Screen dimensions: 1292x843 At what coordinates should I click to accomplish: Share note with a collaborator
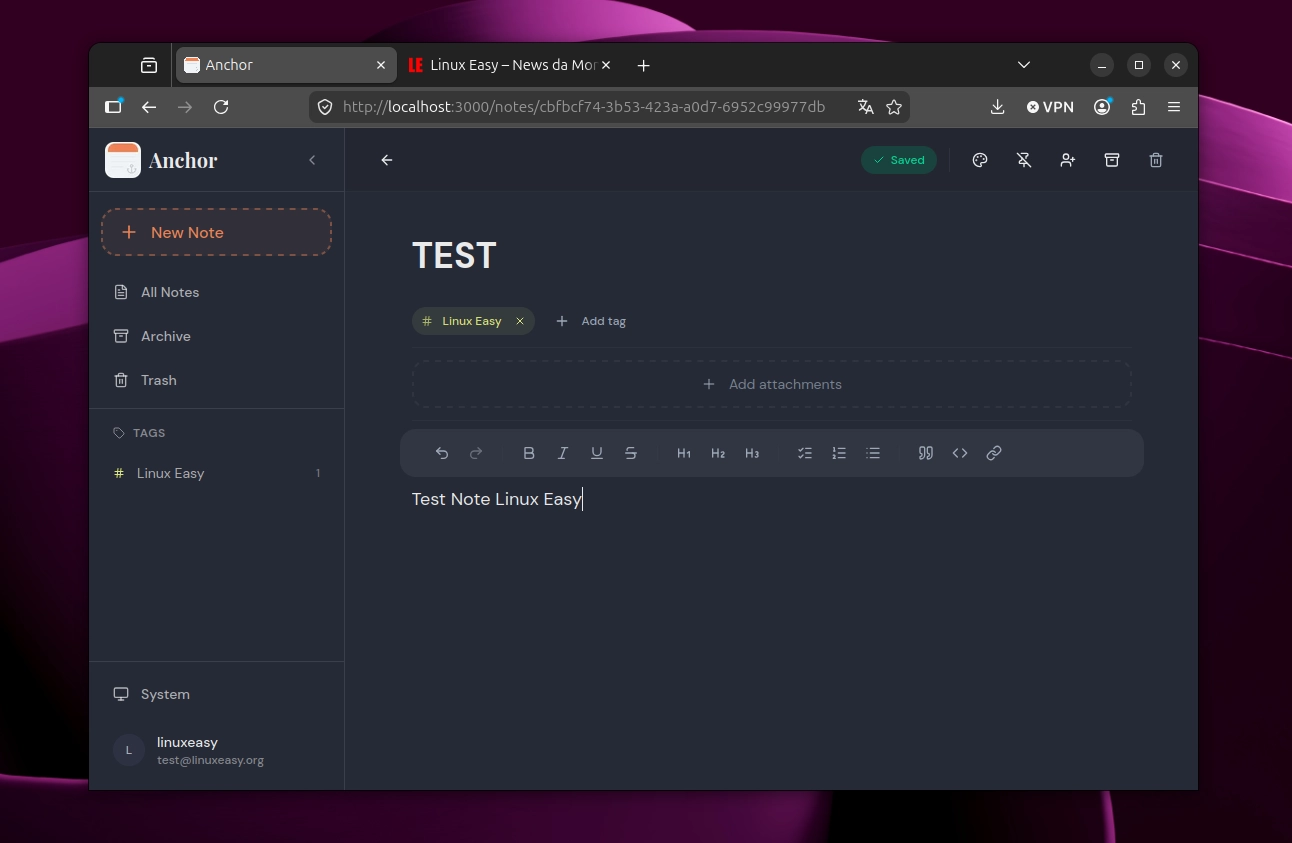[1068, 160]
